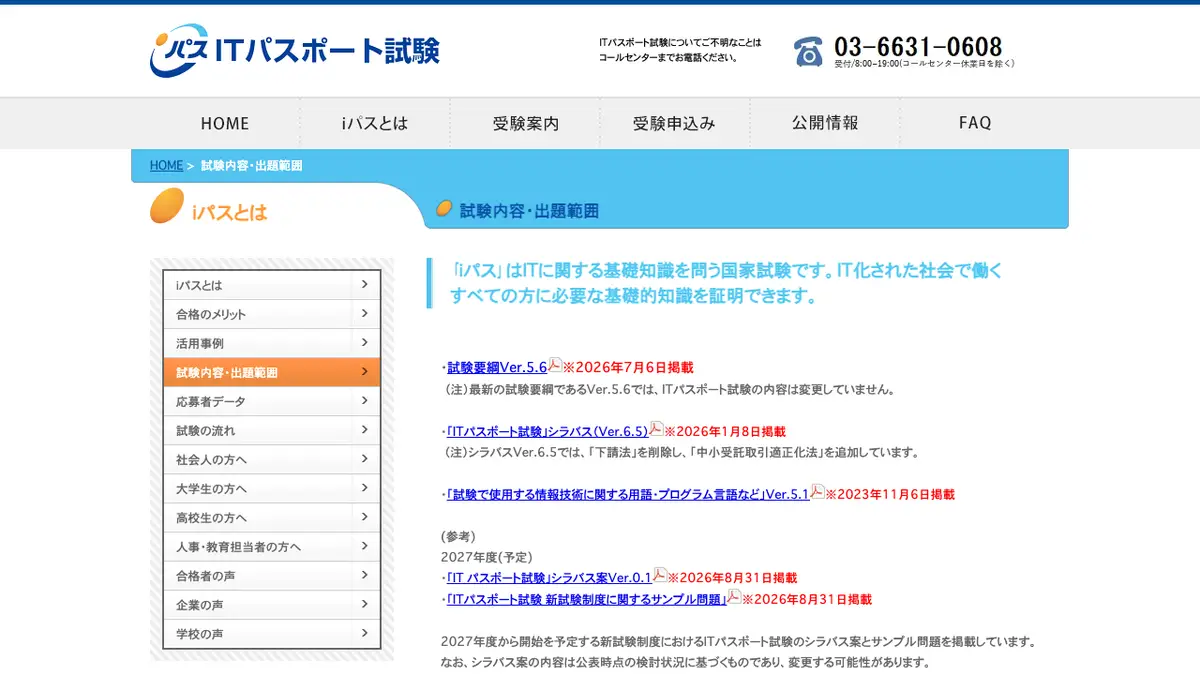This screenshot has height=675, width=1200.
Task: Open PDF icon next to シラバス案Ver.0.1
Action: click(x=659, y=575)
